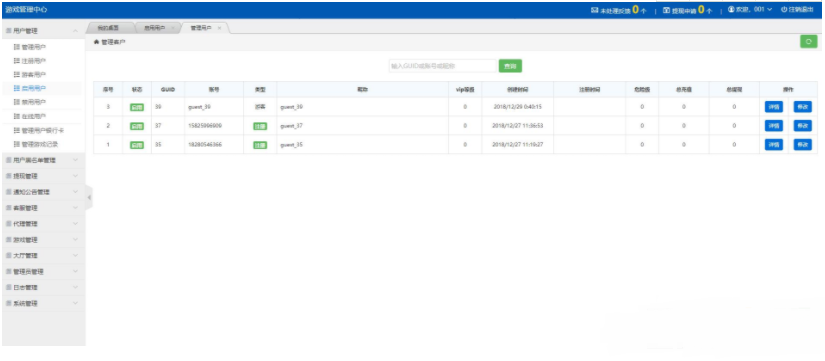The width and height of the screenshot is (825, 361).
Task: Click the home icon in breadcrumb
Action: tap(96, 42)
